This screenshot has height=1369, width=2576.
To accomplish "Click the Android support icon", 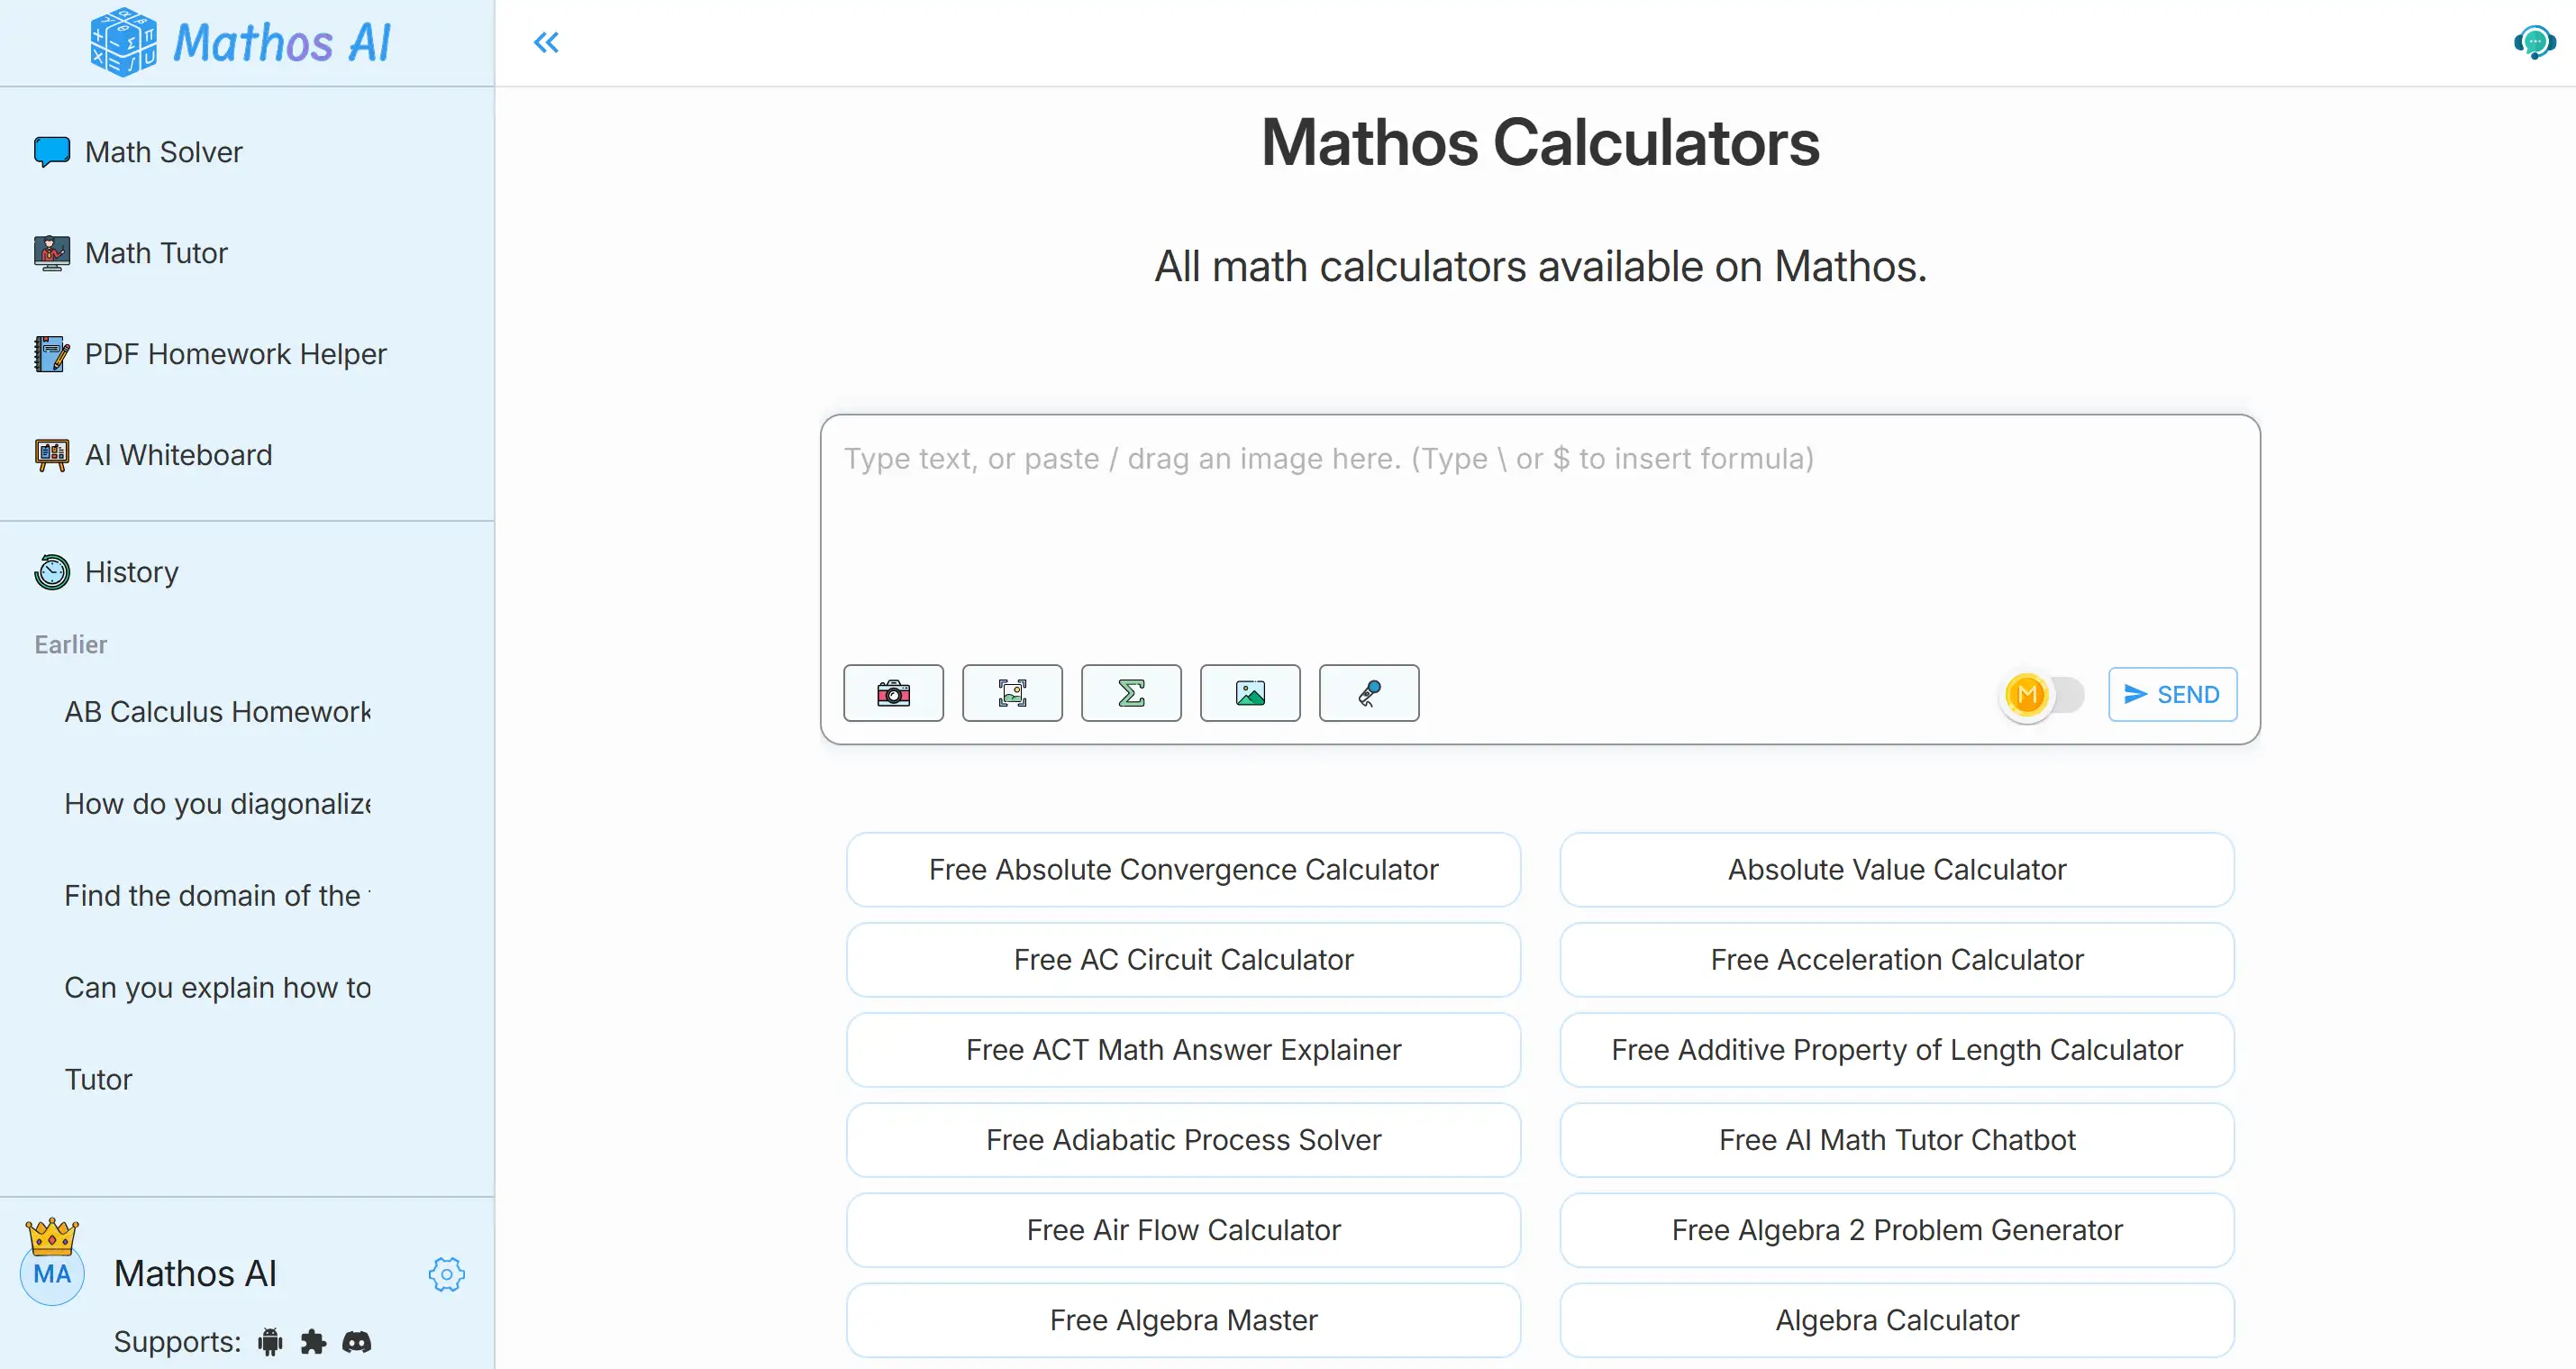I will coord(270,1342).
